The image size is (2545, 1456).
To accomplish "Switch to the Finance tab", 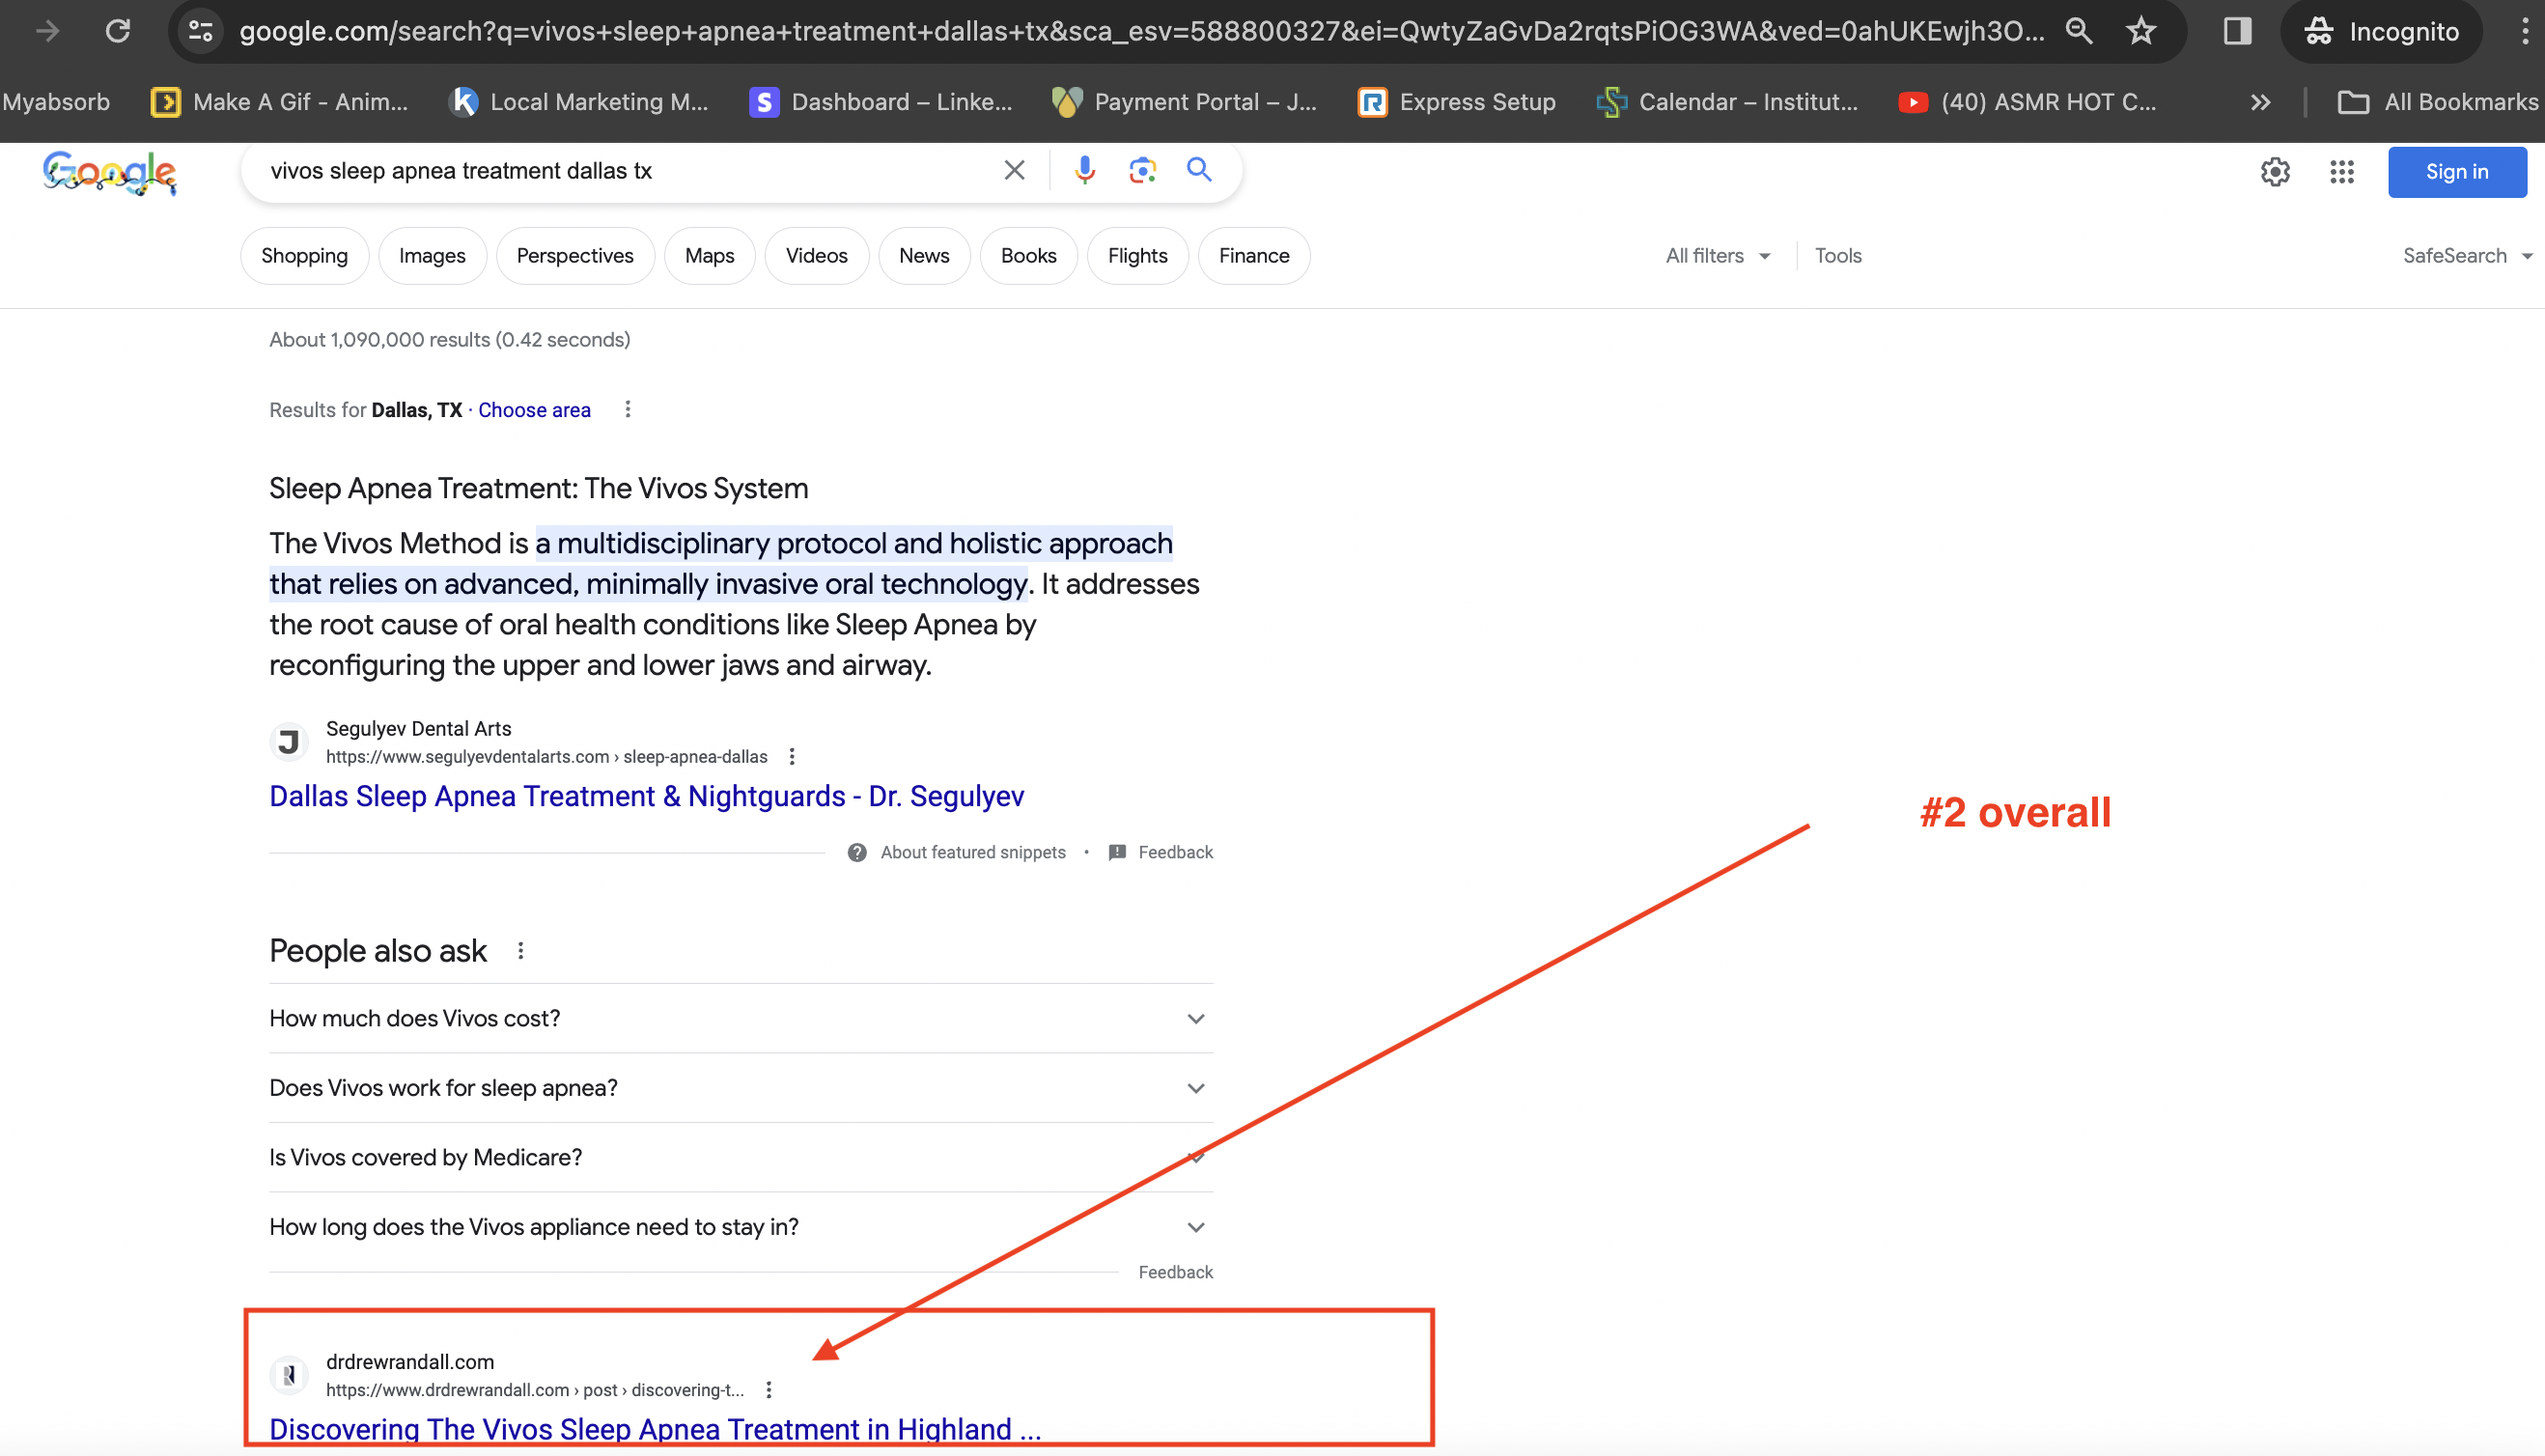I will point(1254,256).
